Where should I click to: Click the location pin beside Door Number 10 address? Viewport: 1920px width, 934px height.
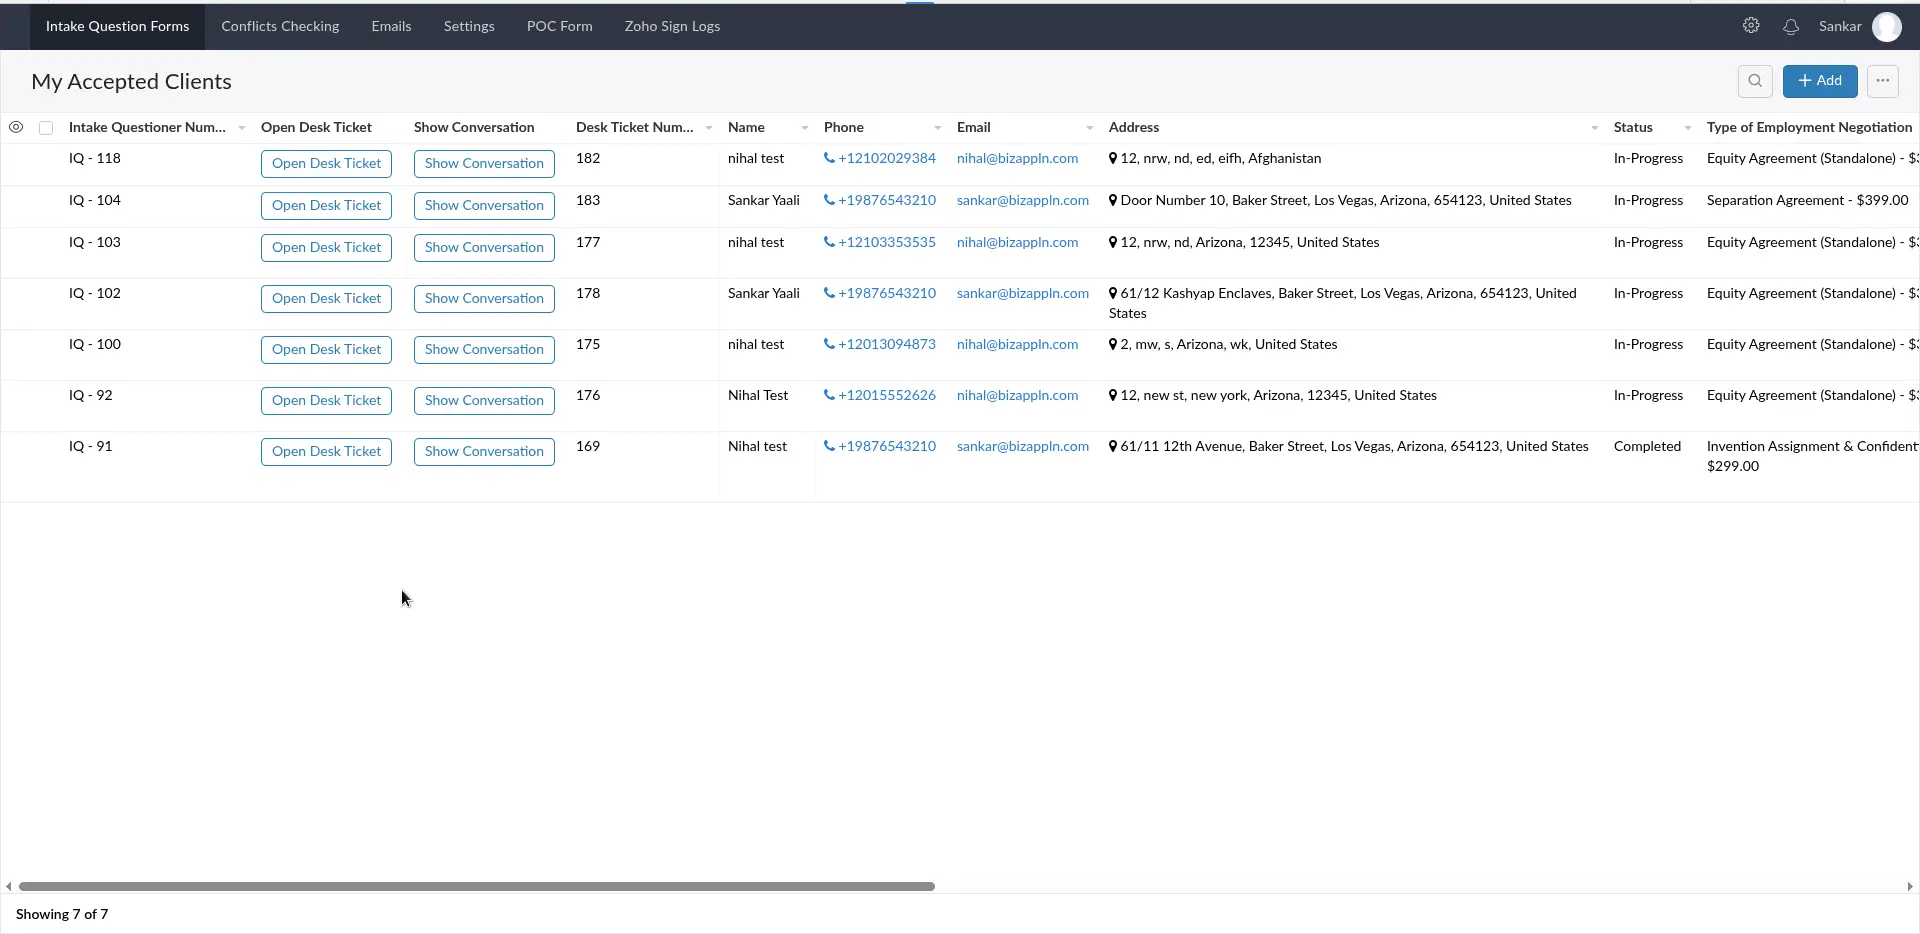pyautogui.click(x=1113, y=200)
